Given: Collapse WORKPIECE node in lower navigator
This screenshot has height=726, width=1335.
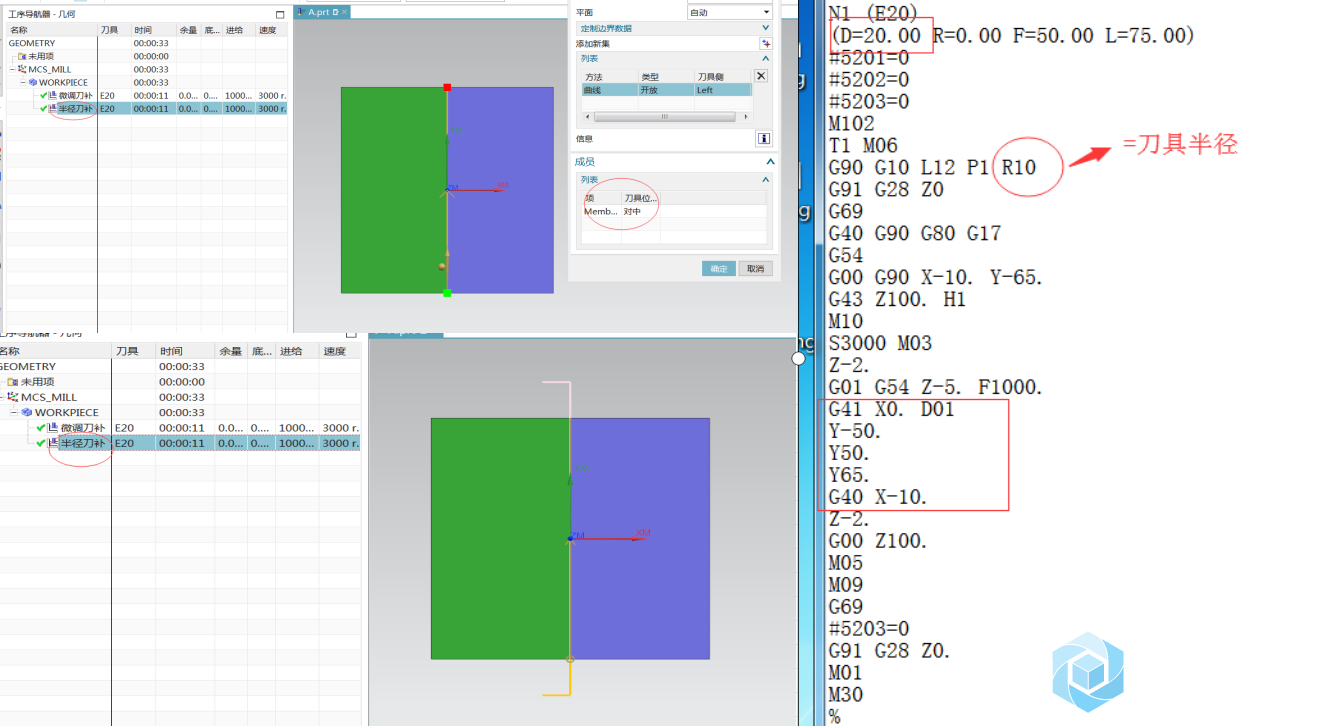Looking at the screenshot, I should coord(15,412).
